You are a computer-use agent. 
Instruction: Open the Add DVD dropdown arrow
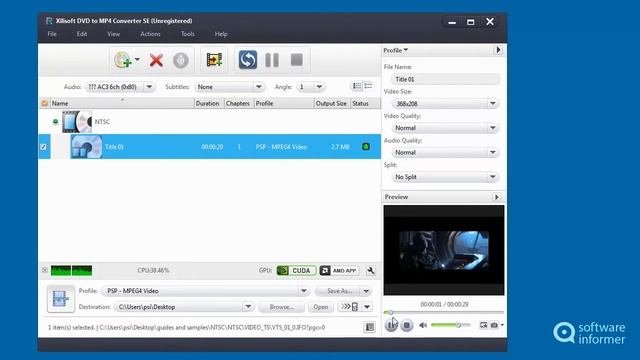(137, 60)
